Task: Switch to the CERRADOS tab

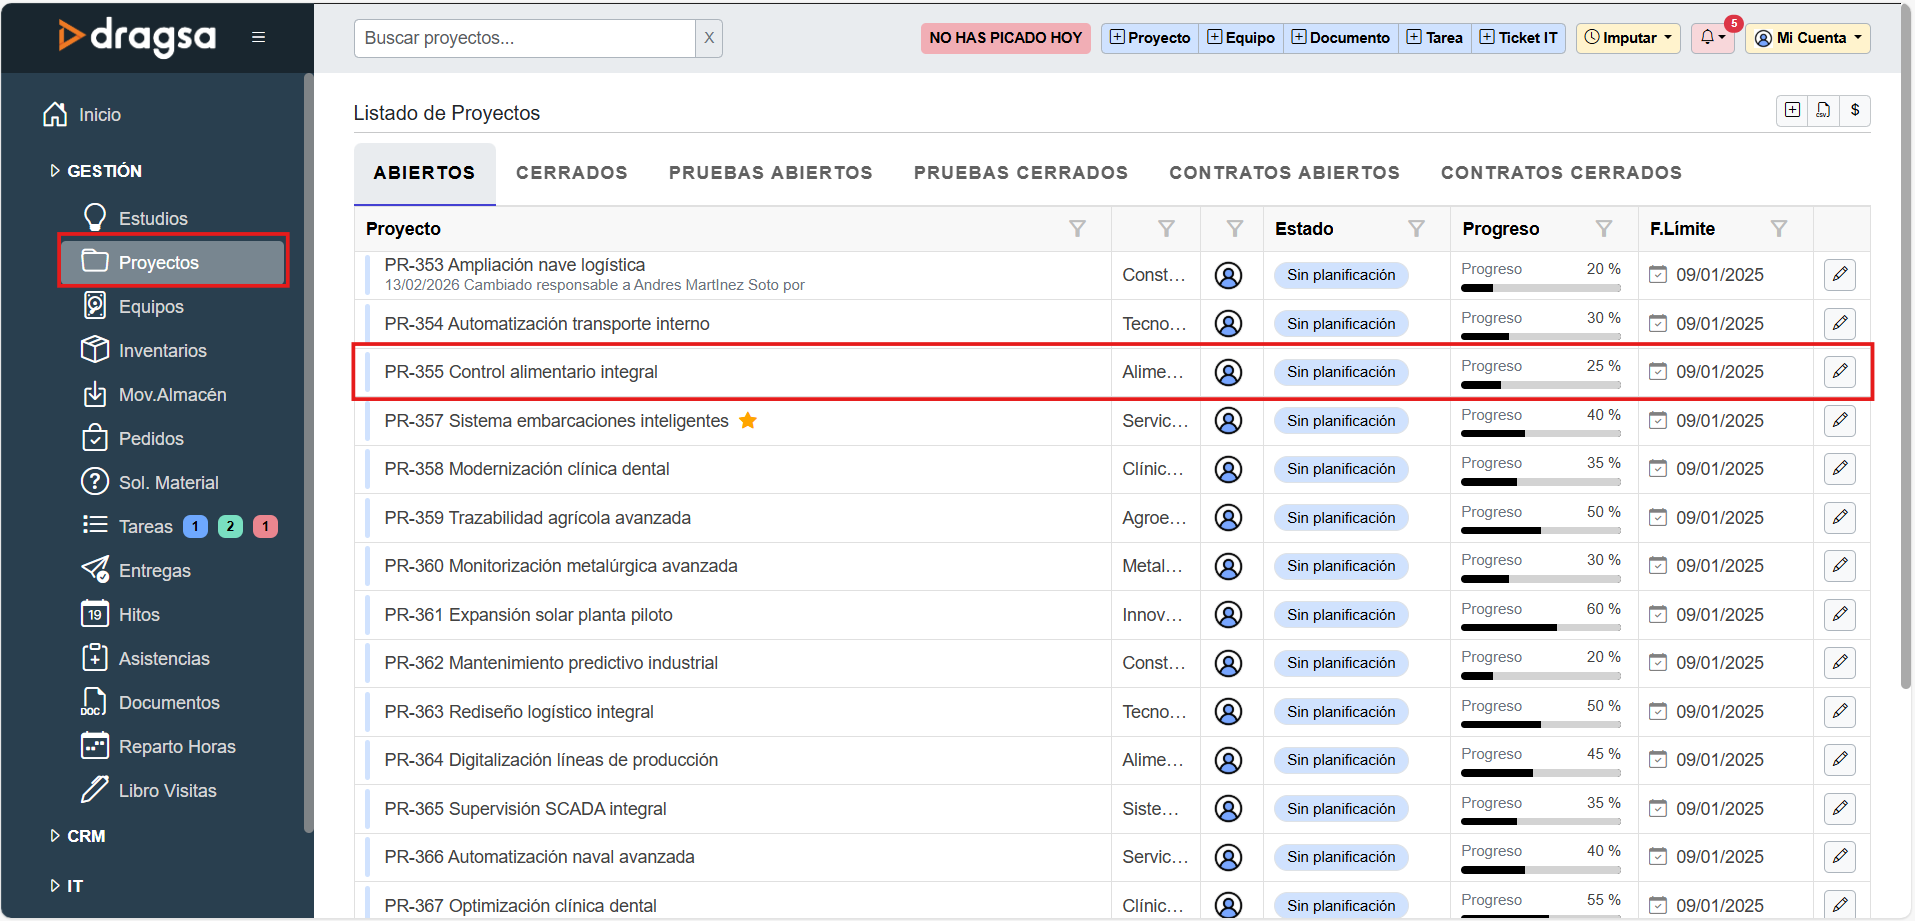Action: point(571,173)
